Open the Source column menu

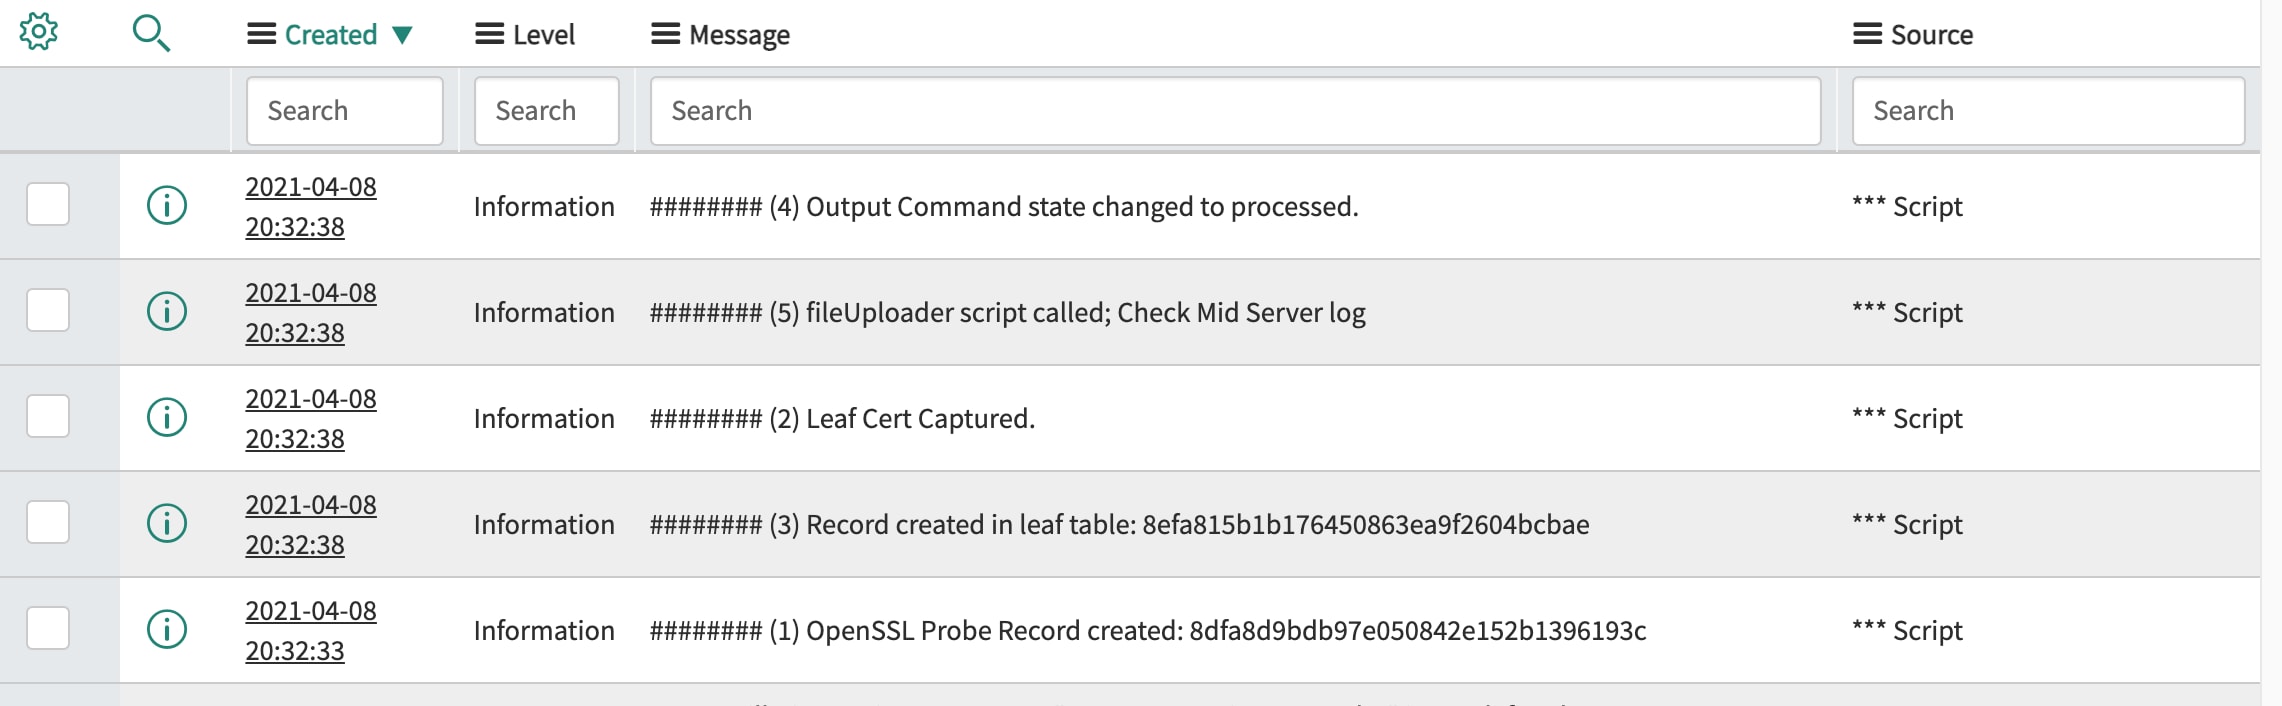(x=1866, y=33)
